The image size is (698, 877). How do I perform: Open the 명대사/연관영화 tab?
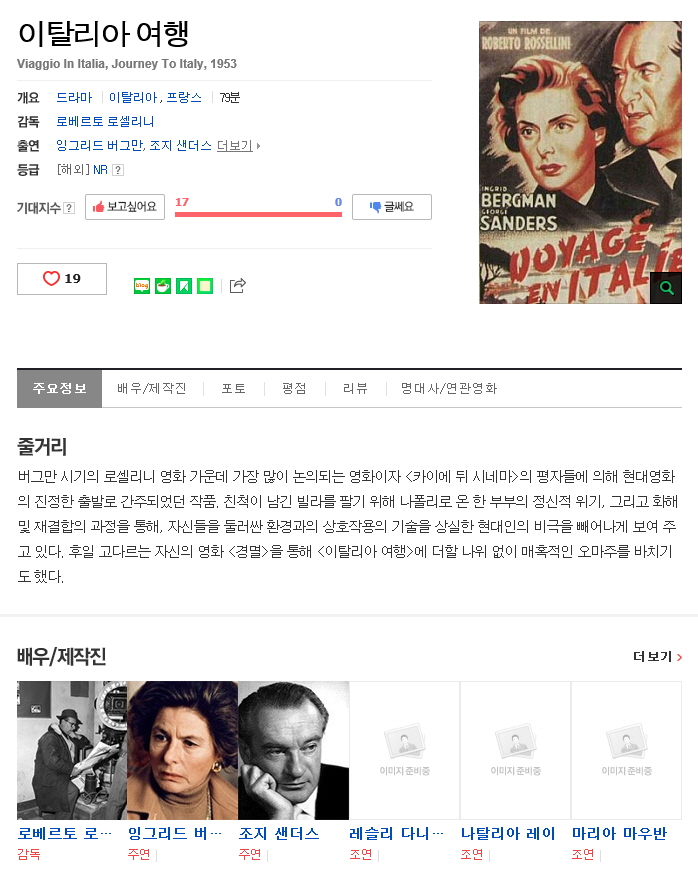click(449, 388)
